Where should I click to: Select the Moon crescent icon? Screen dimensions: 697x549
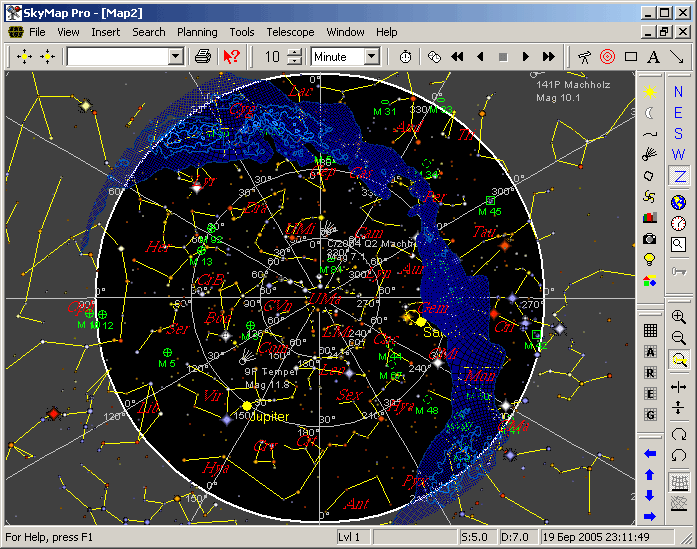click(x=649, y=113)
